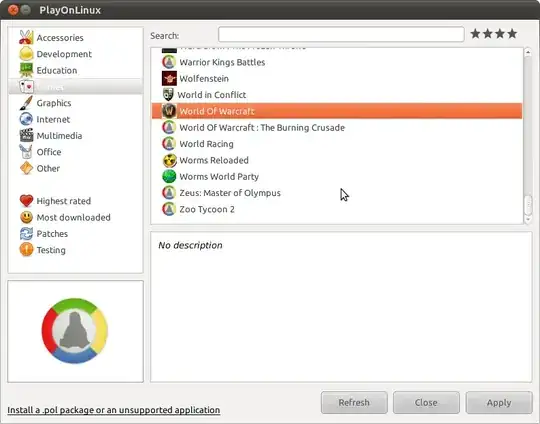
Task: Click inside the Search field
Action: [341, 34]
